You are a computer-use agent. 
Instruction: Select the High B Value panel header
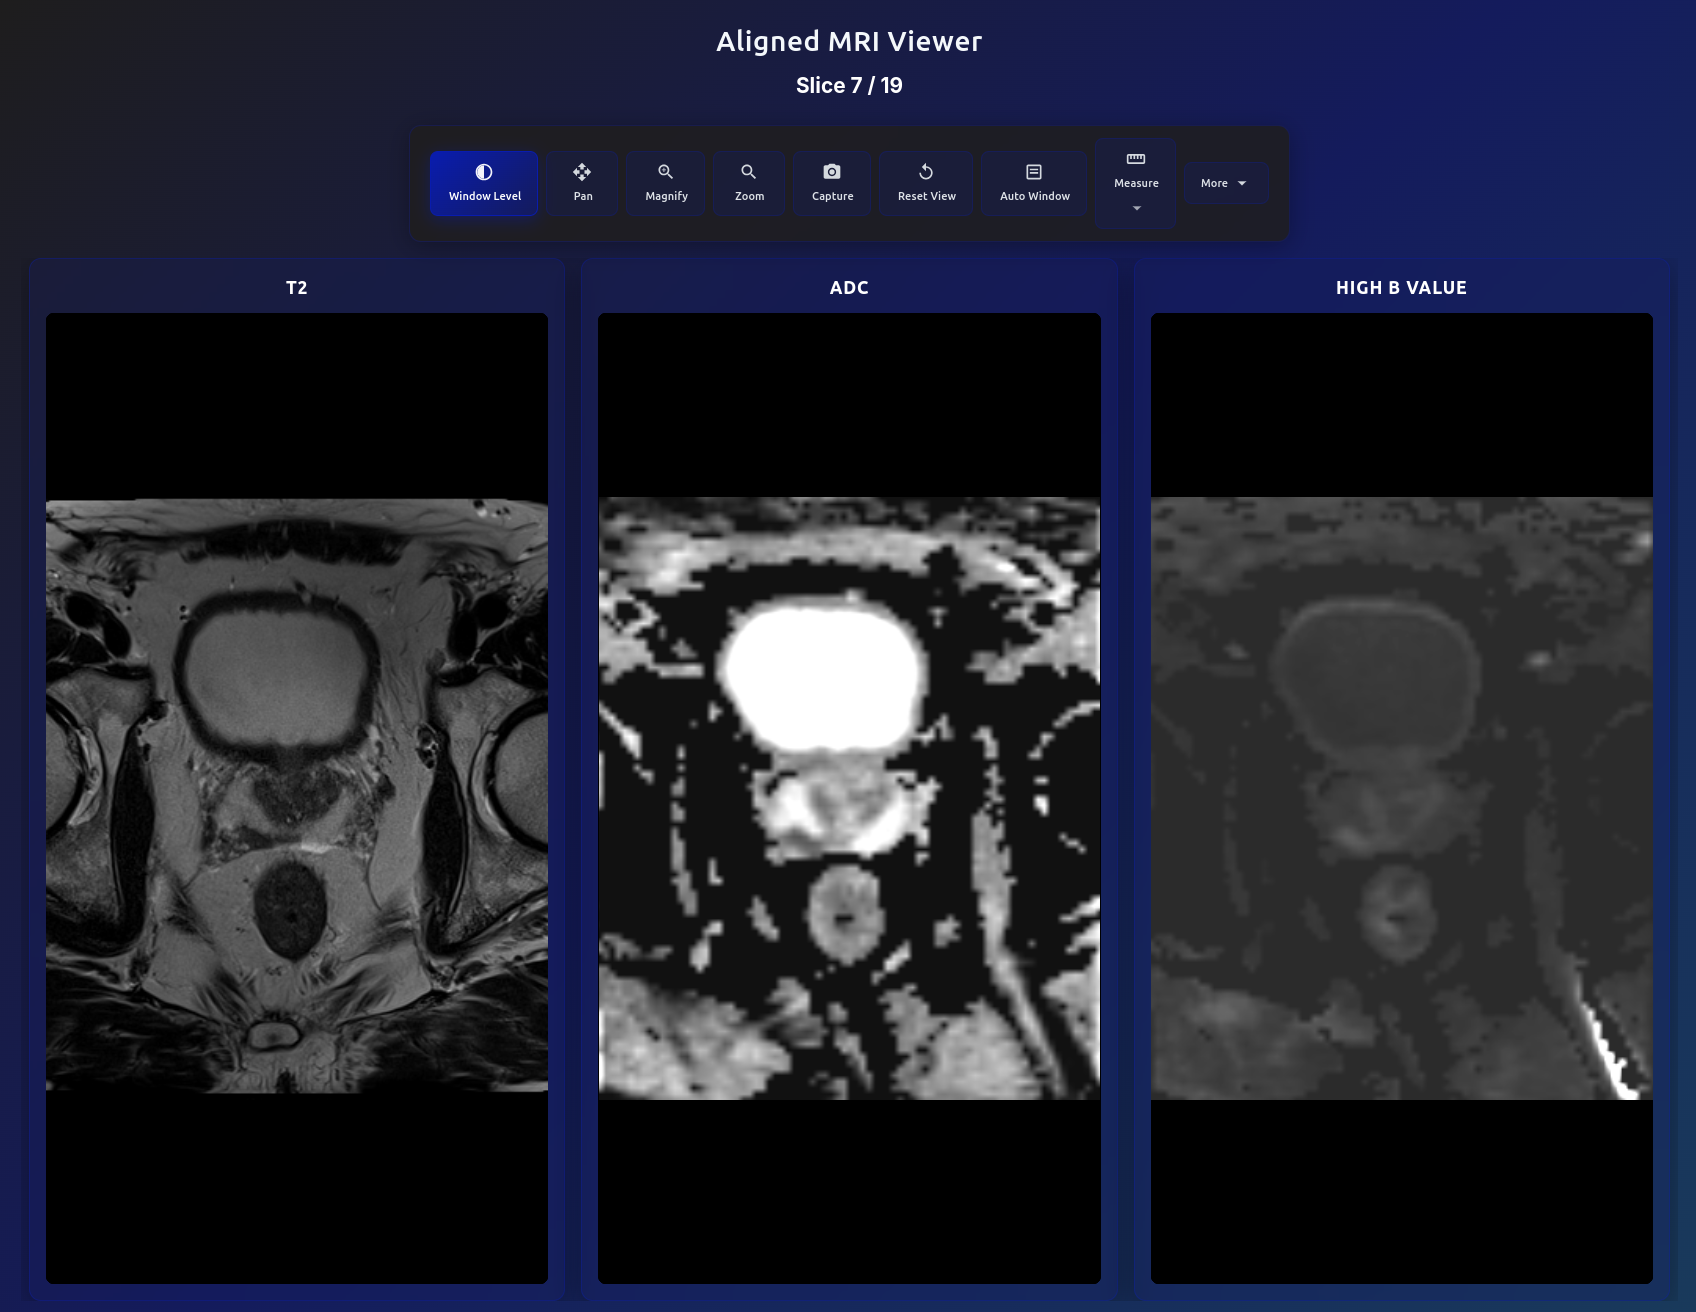1400,288
